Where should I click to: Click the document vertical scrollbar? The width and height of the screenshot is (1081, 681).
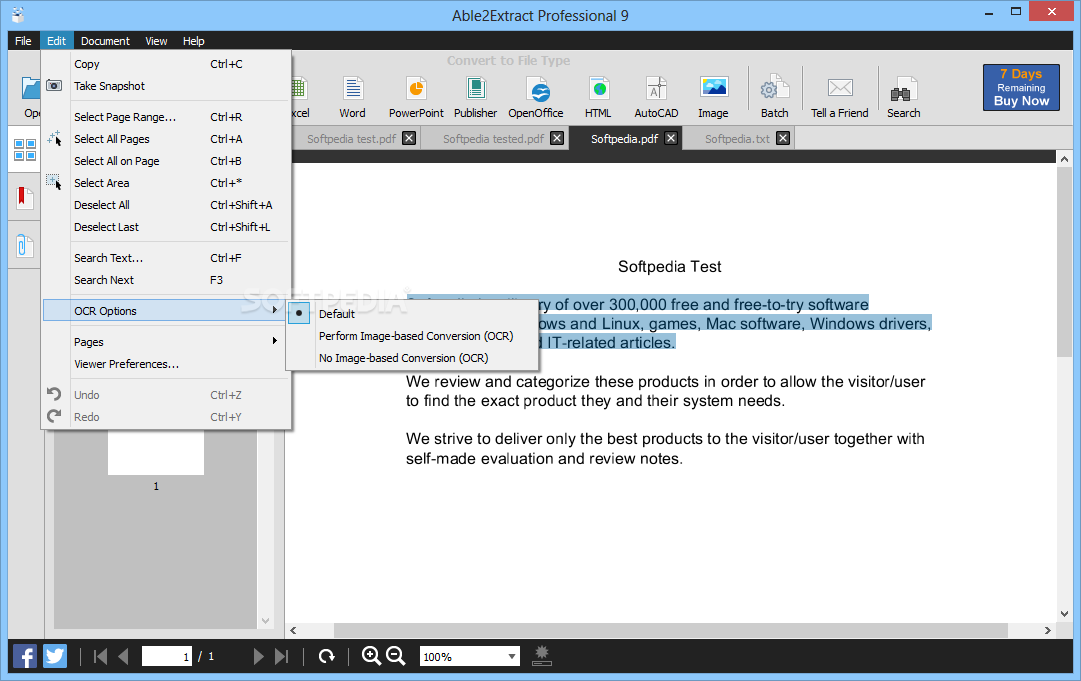click(1064, 262)
